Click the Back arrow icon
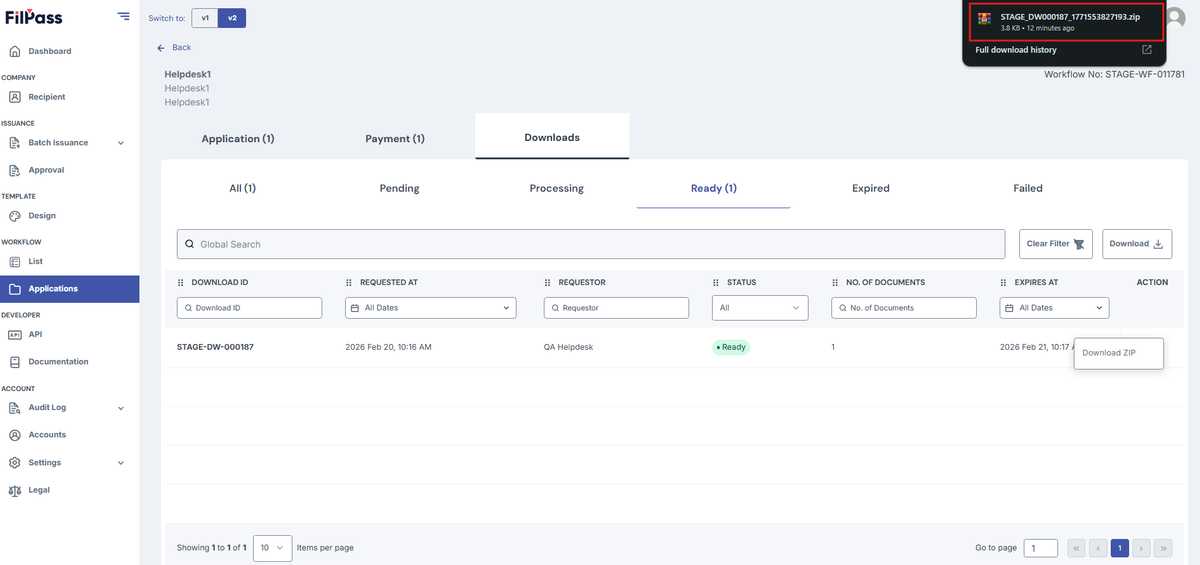The height and width of the screenshot is (565, 1200). click(161, 48)
